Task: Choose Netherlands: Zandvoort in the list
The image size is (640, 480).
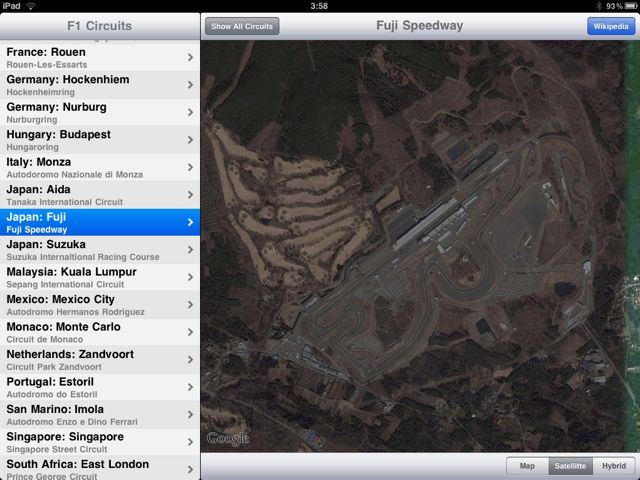Action: [100, 360]
